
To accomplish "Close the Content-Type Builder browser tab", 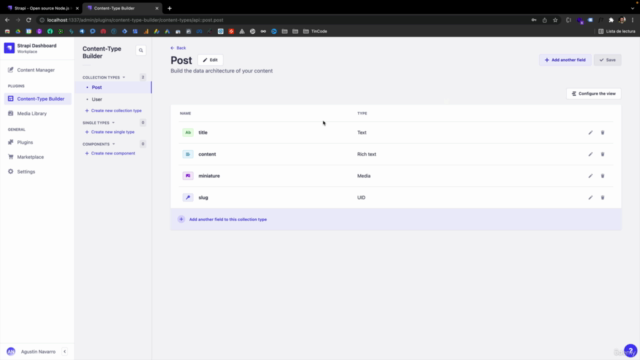I will (x=157, y=8).
